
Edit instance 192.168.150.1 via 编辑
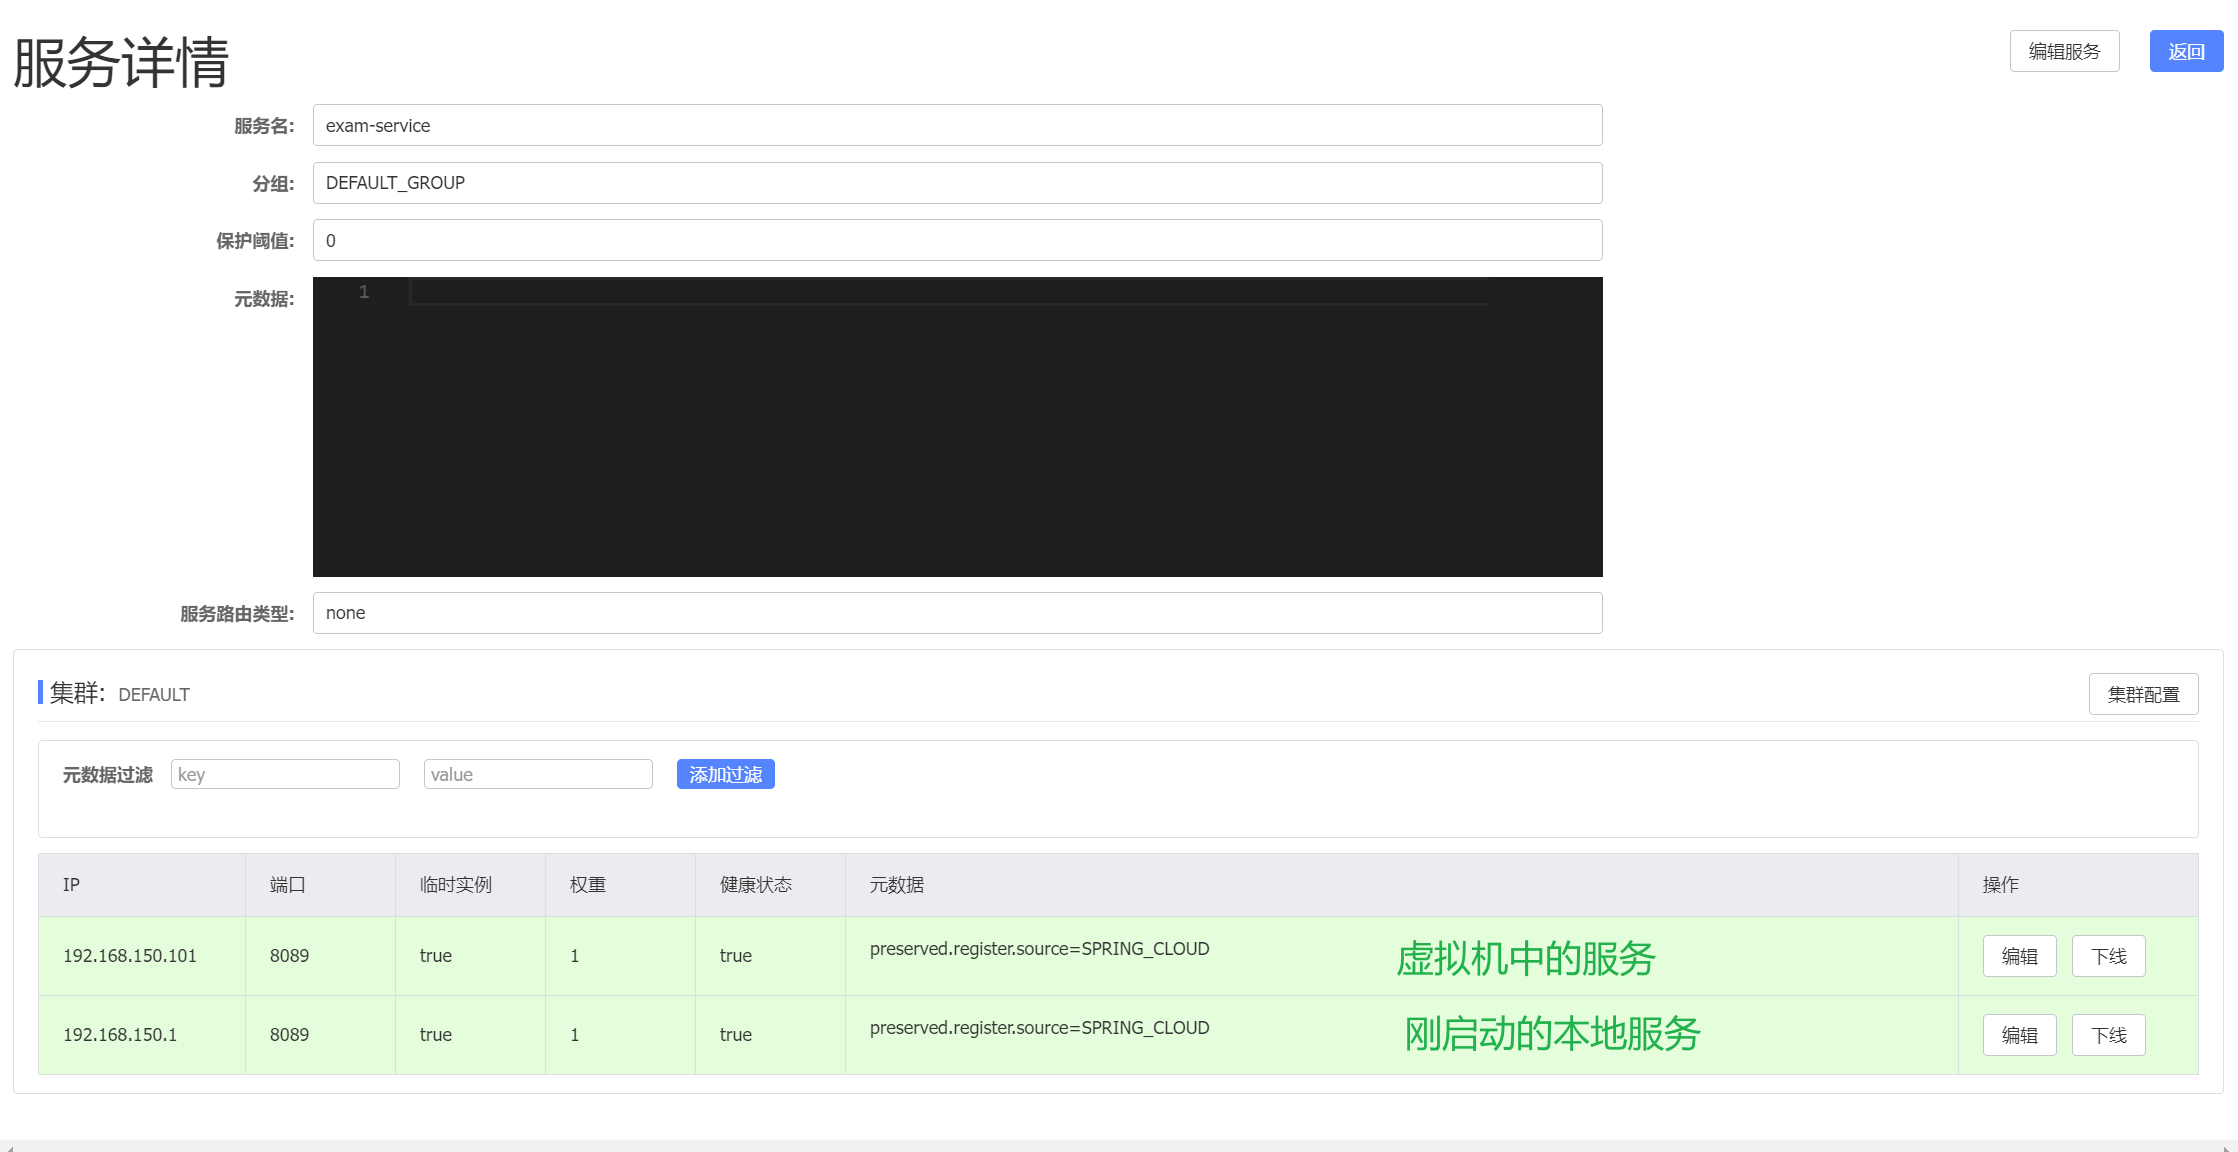click(2018, 1035)
